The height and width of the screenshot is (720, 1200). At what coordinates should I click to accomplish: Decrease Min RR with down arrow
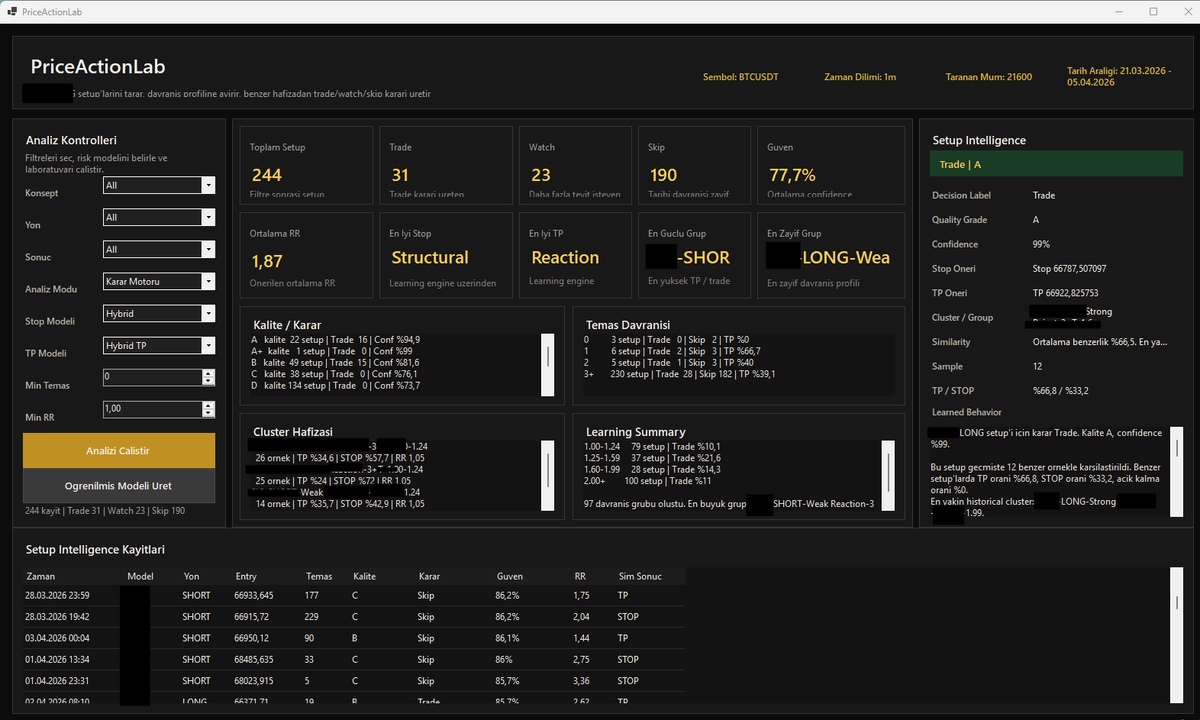pyautogui.click(x=208, y=413)
